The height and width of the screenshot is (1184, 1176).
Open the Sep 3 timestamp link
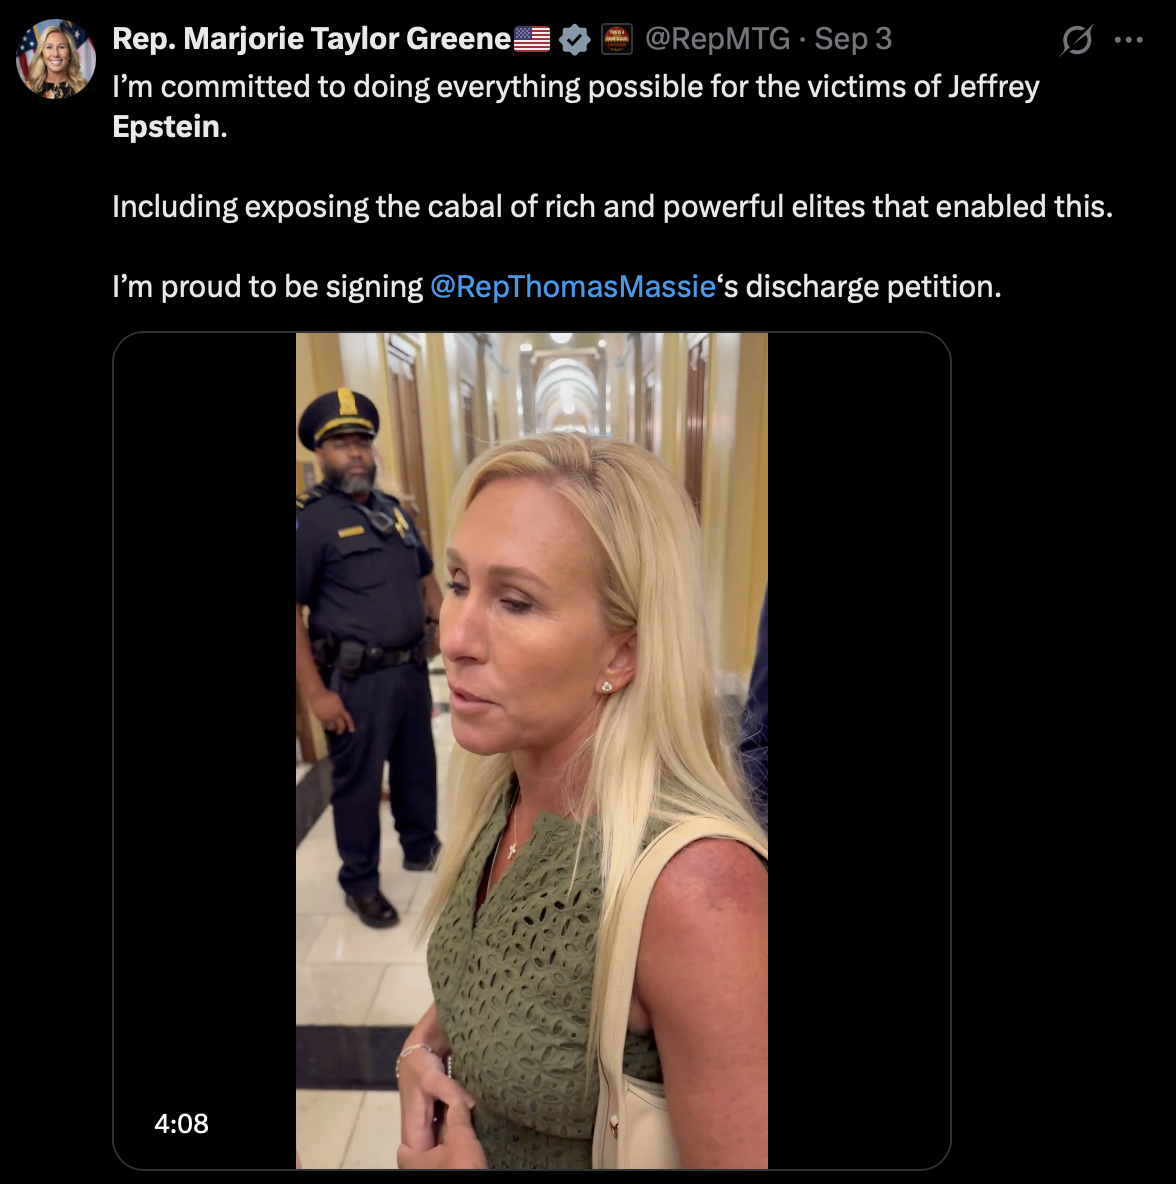click(x=853, y=39)
